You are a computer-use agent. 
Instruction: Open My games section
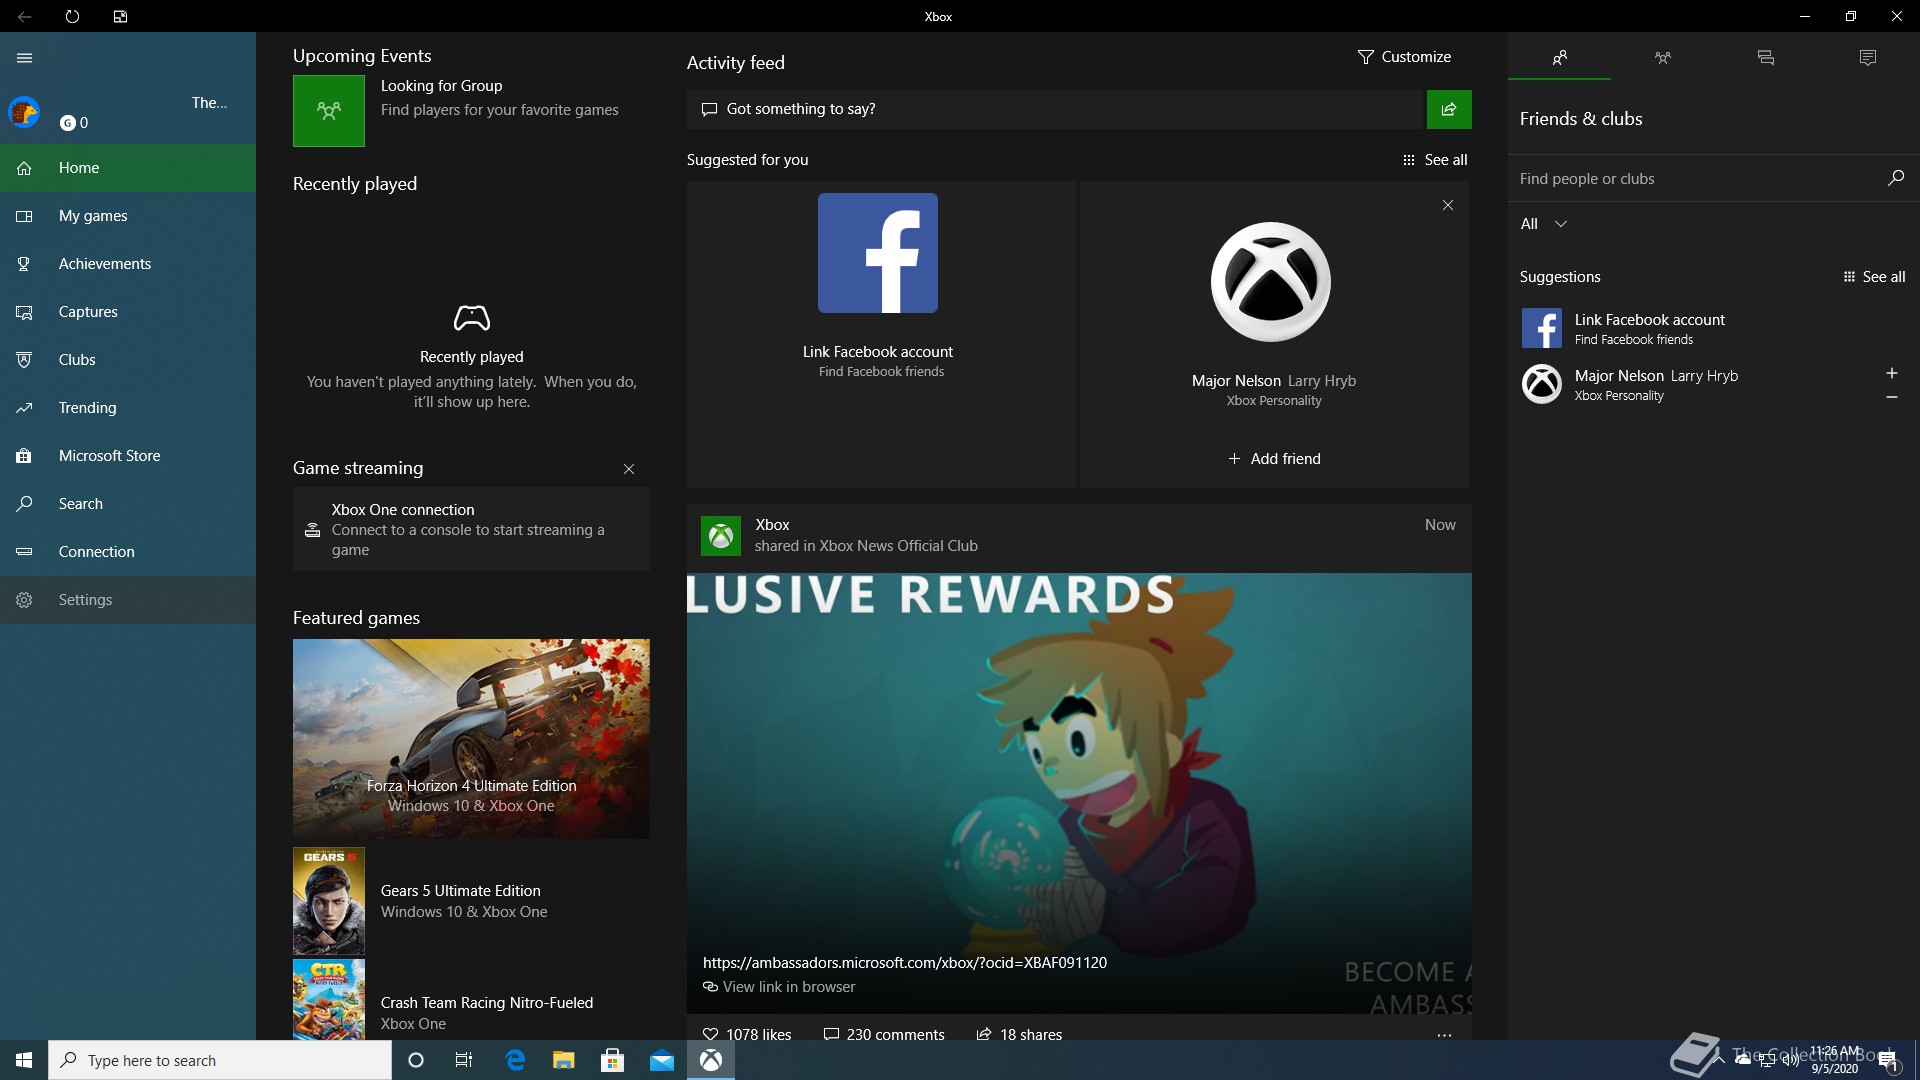(128, 216)
